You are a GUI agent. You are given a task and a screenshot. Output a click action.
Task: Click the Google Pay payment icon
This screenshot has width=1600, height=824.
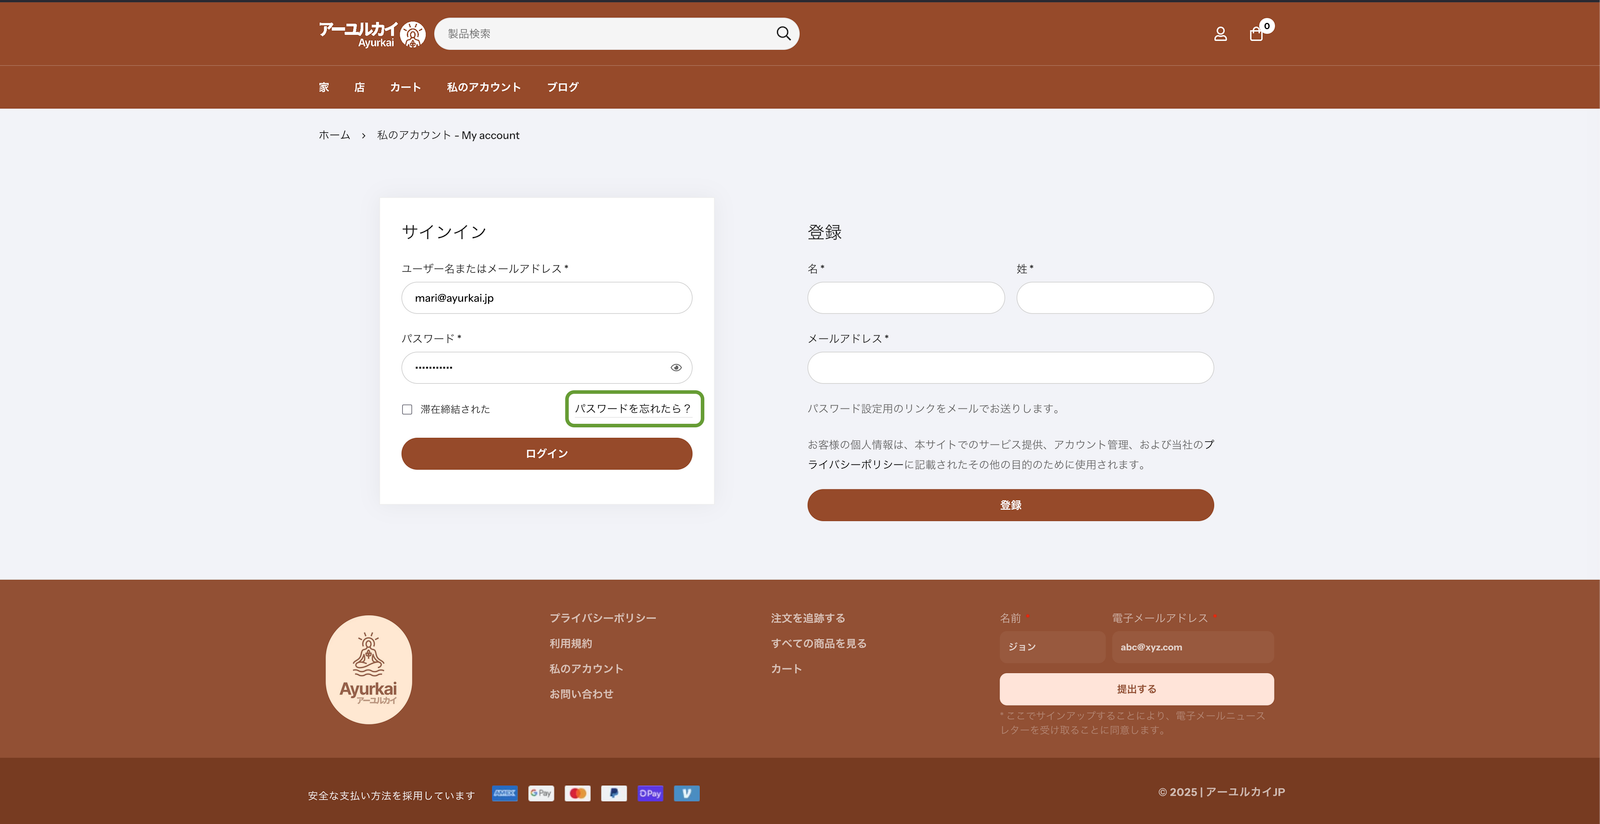pos(541,793)
